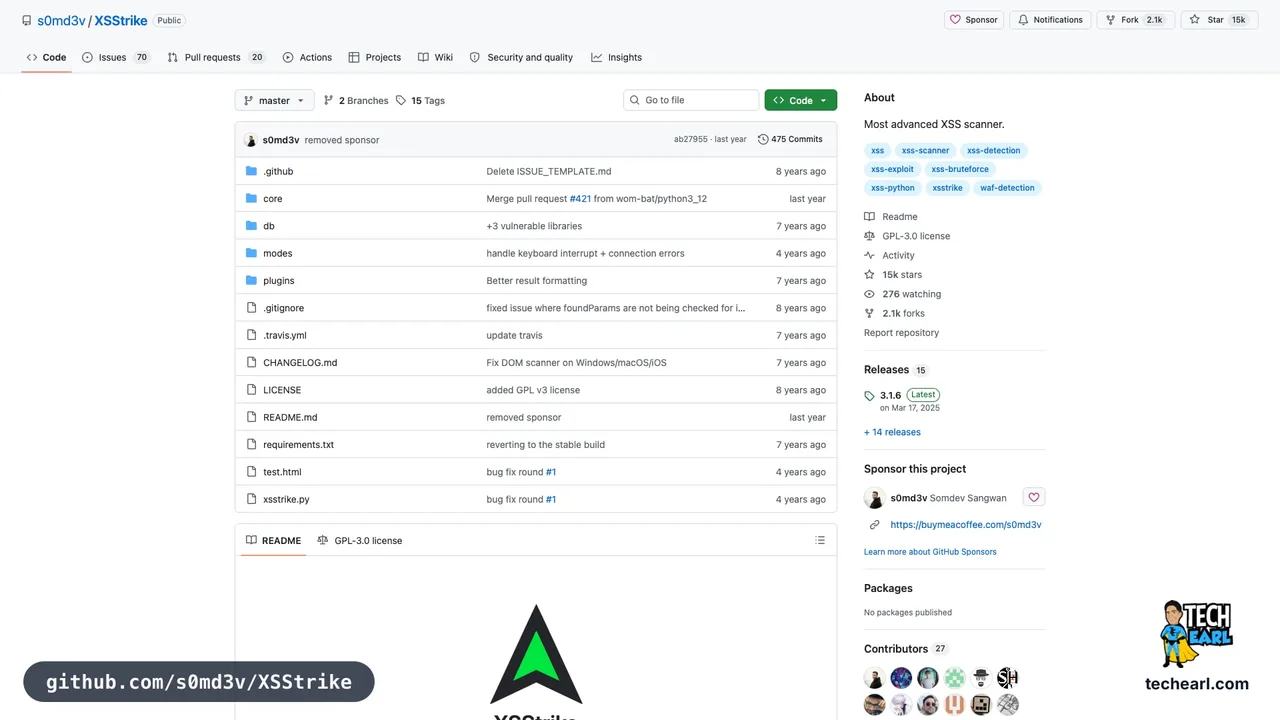The height and width of the screenshot is (720, 1280).
Task: Open GPL-3.0 license link in About
Action: [x=907, y=236]
